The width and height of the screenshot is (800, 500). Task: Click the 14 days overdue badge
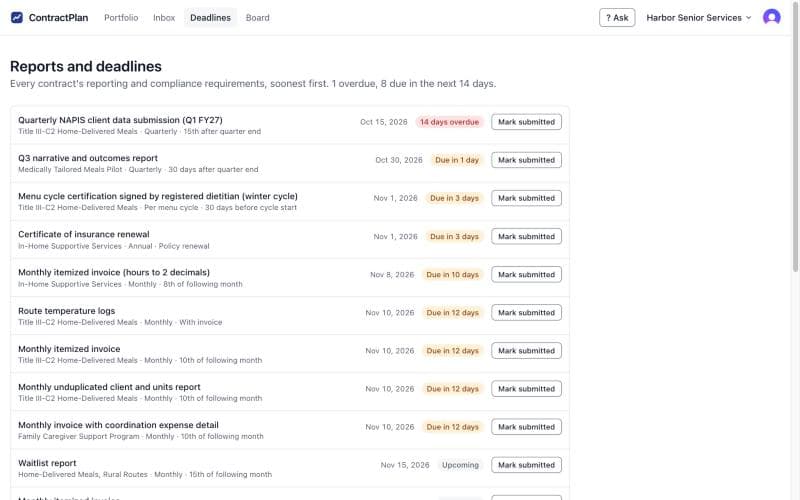[449, 122]
